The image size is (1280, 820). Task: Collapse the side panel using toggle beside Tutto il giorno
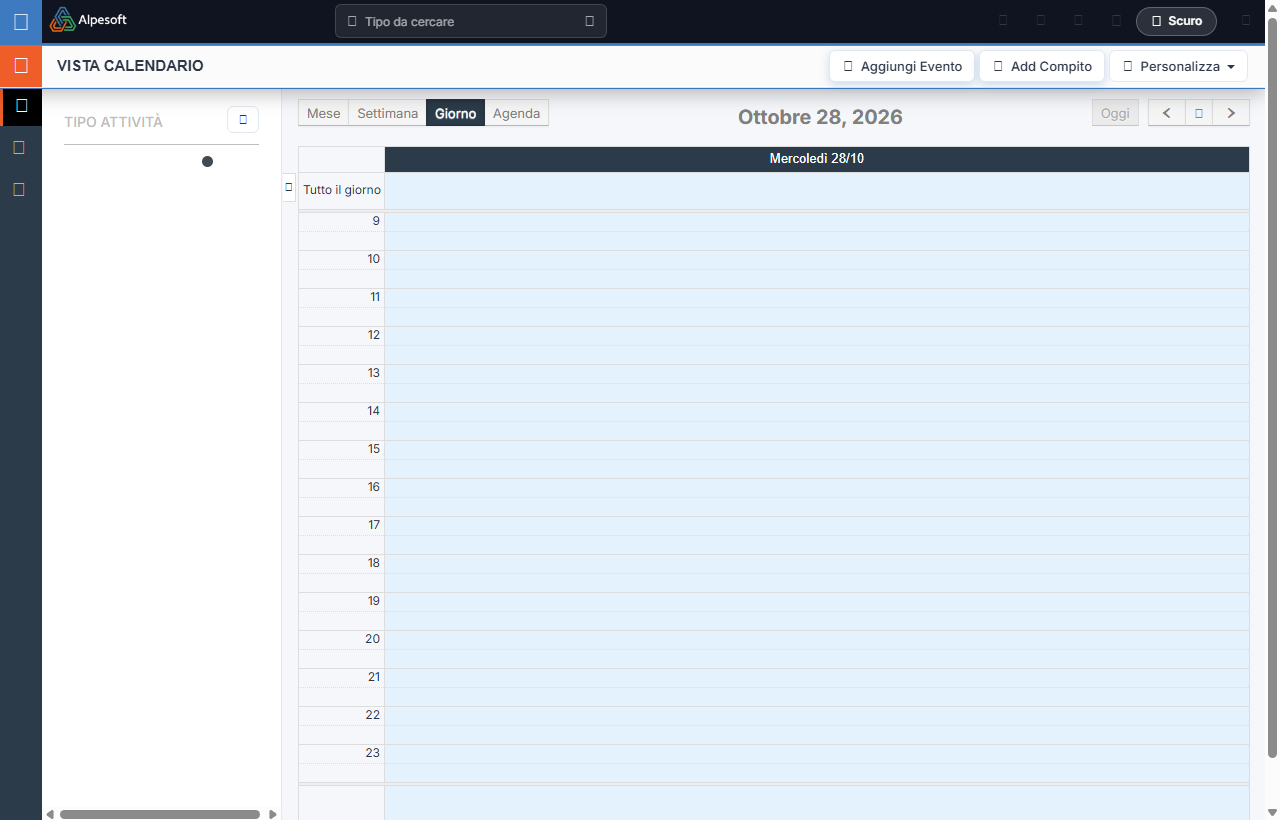289,187
